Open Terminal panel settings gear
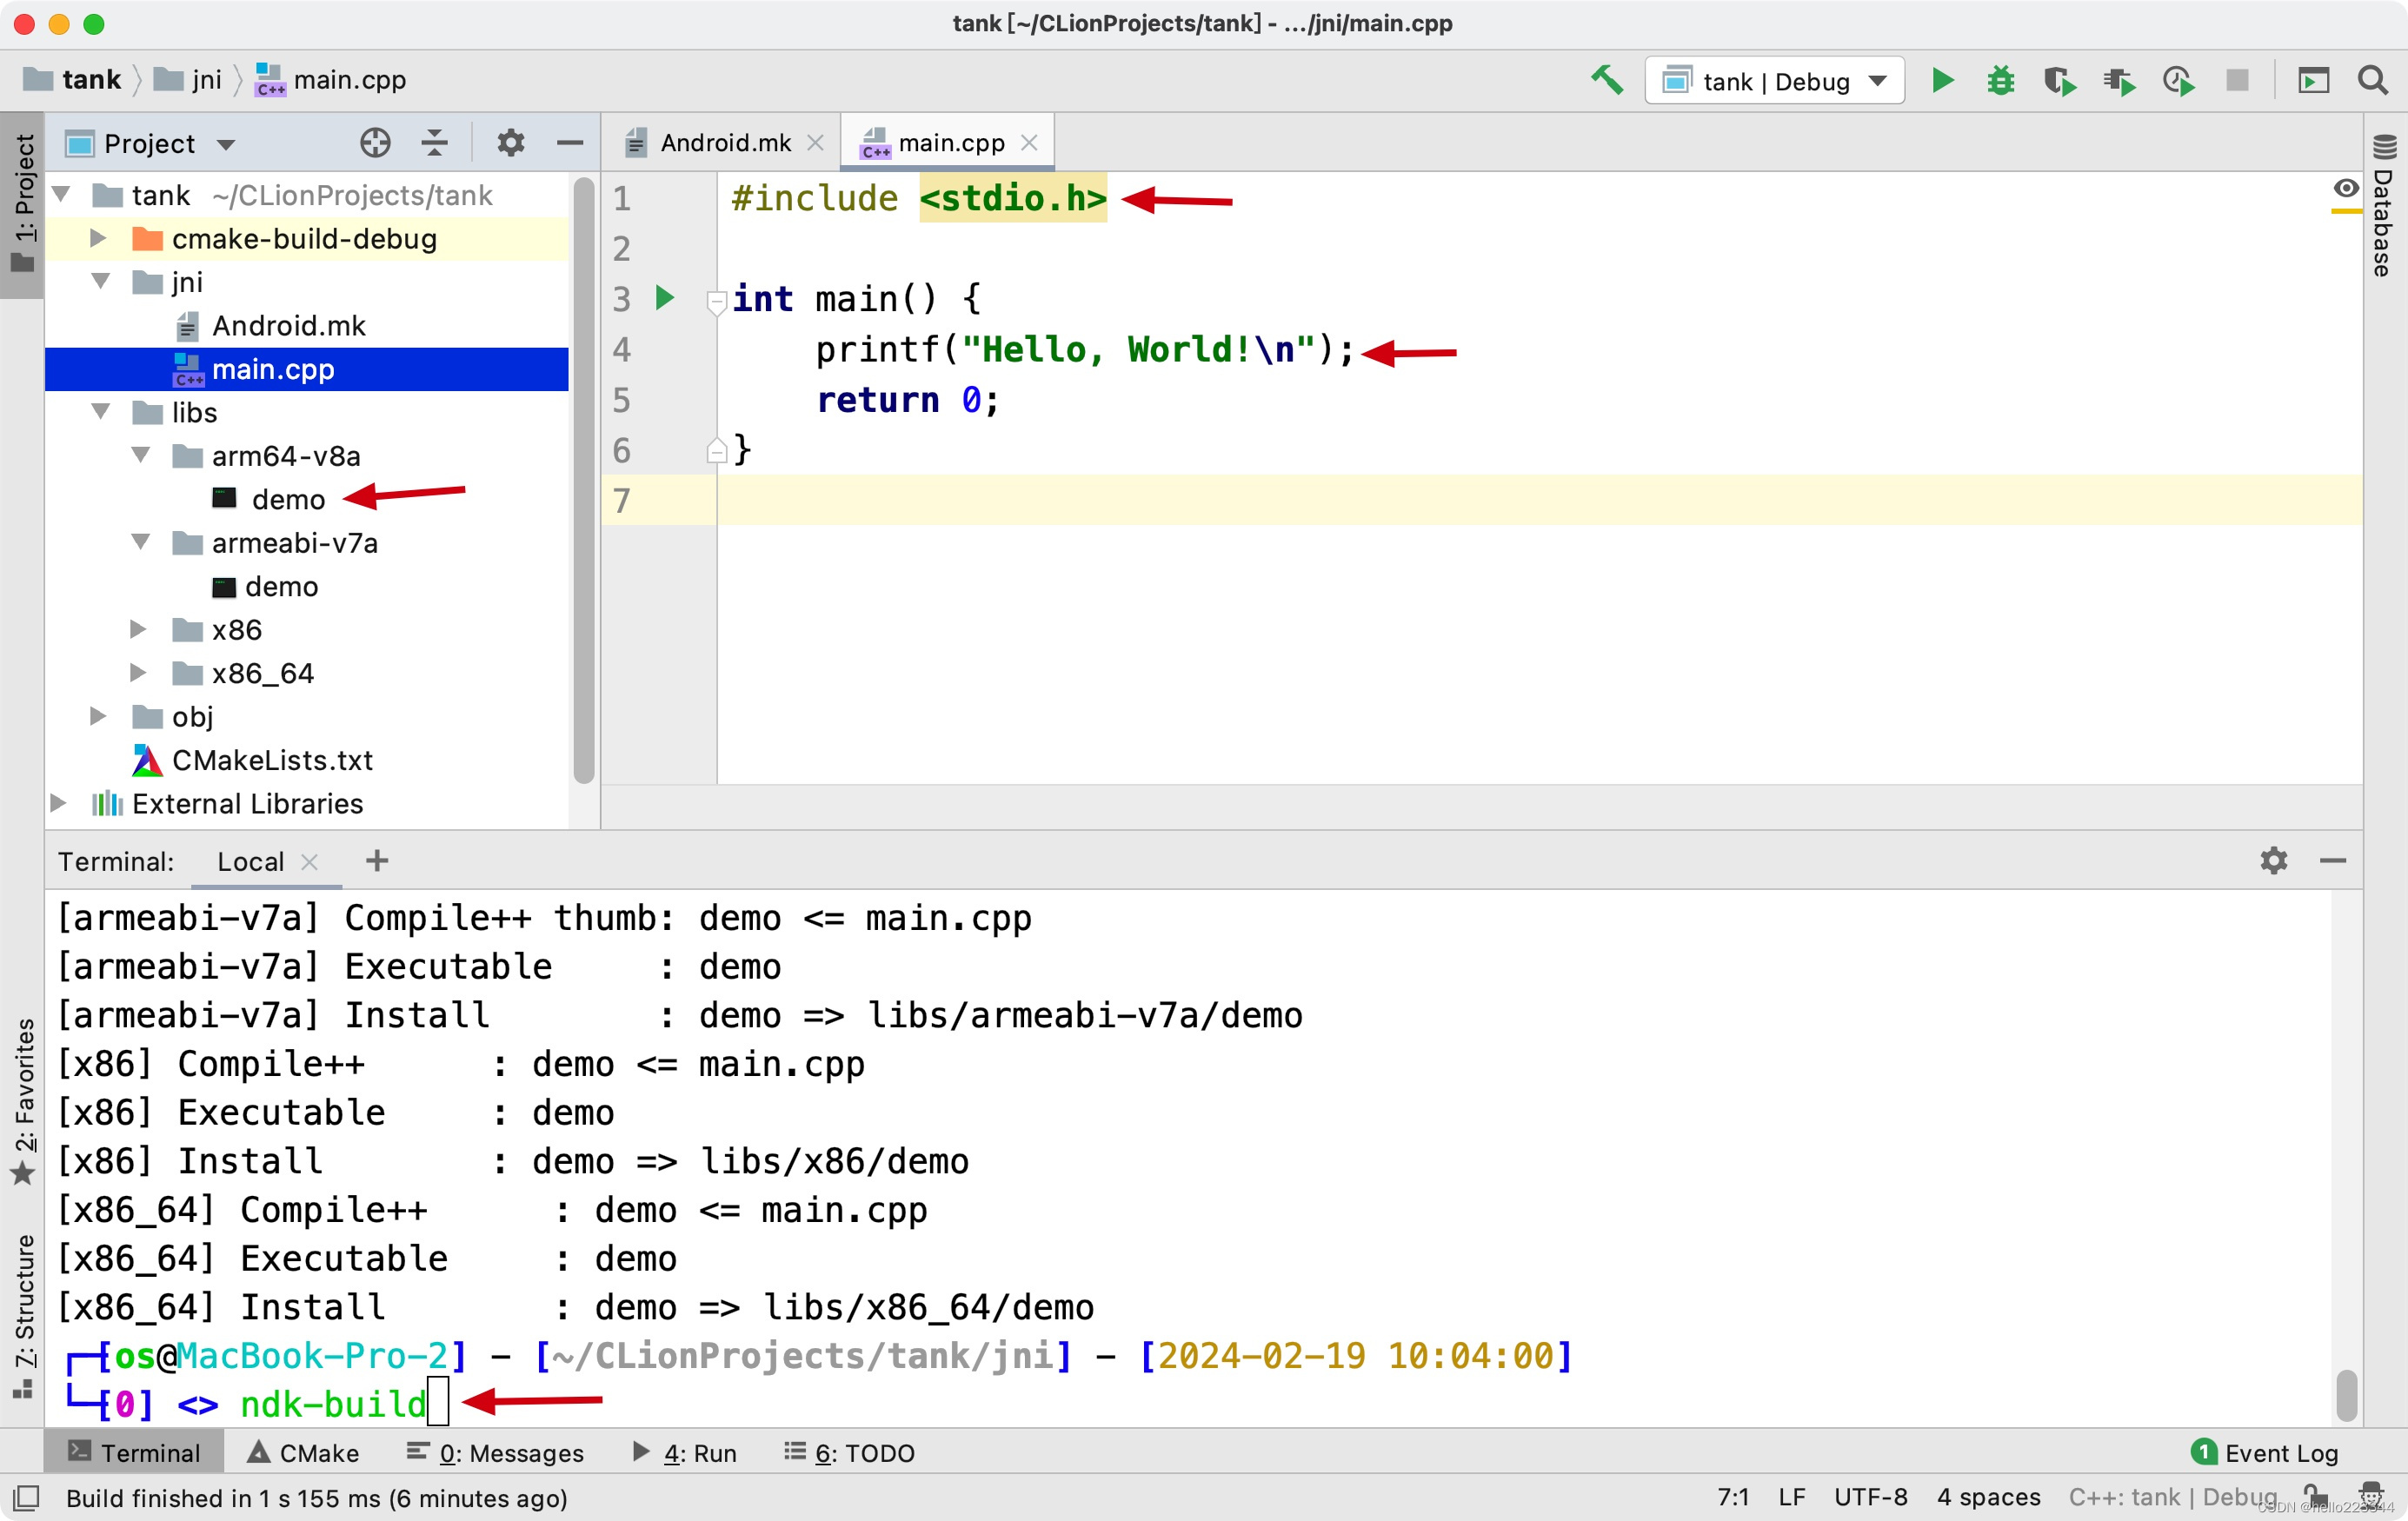Screen dimensions: 2408x1521 click(x=2273, y=860)
